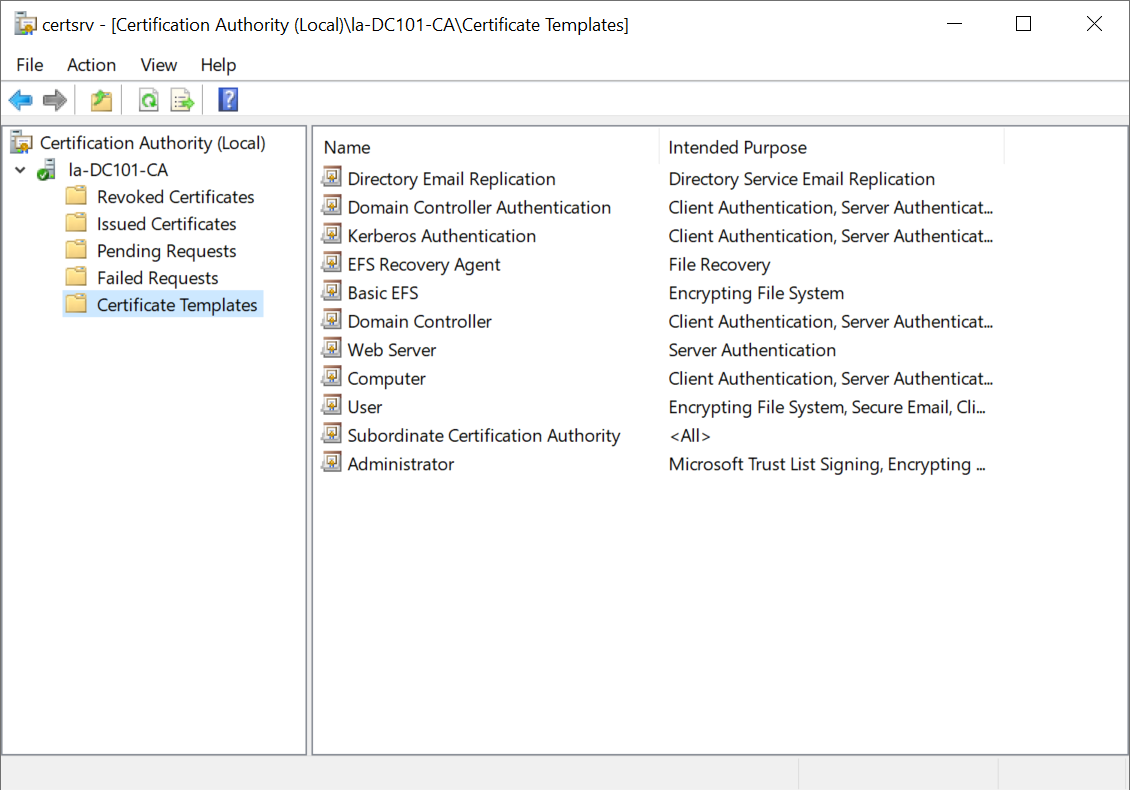Open Help via the question mark icon
Screen dimensions: 1130x790
pyautogui.click(x=228, y=100)
